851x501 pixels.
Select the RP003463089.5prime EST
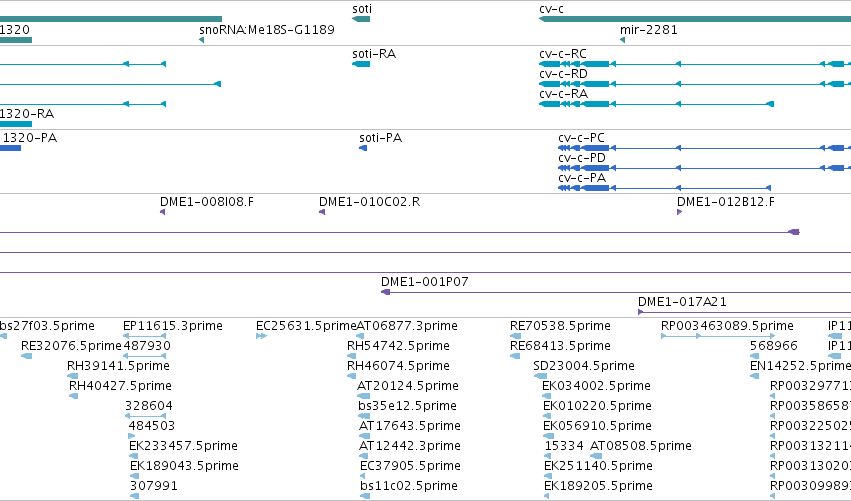click(727, 326)
